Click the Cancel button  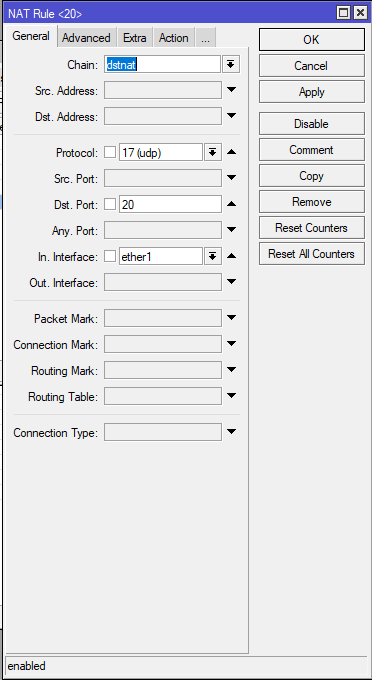(312, 65)
